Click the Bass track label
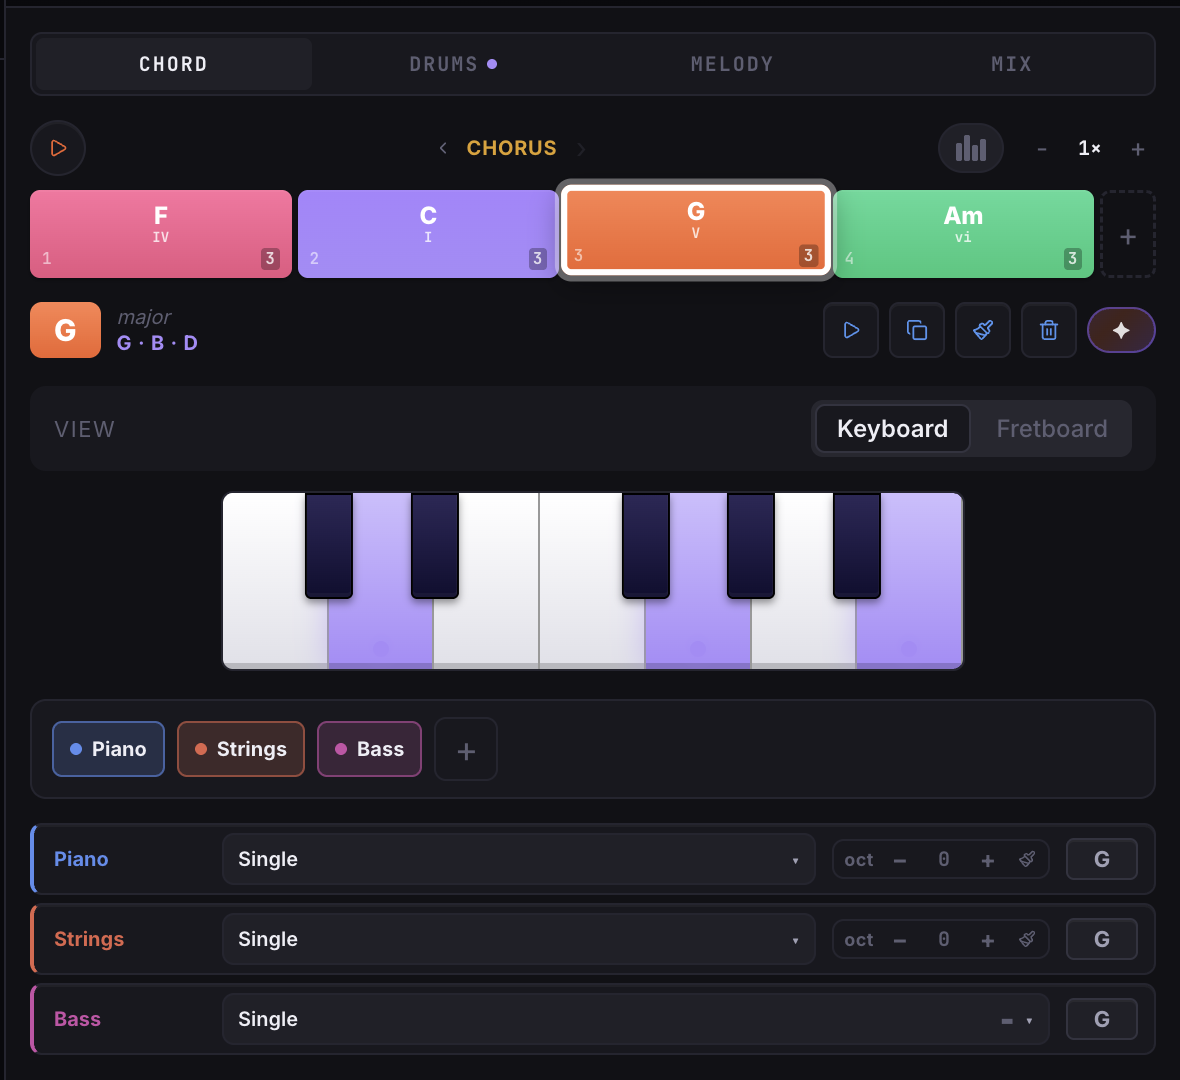Viewport: 1180px width, 1080px height. 78,1018
